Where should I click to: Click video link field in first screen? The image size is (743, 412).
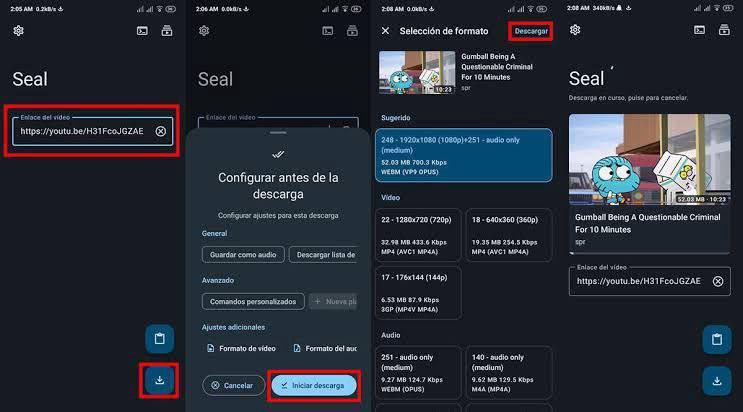[93, 131]
